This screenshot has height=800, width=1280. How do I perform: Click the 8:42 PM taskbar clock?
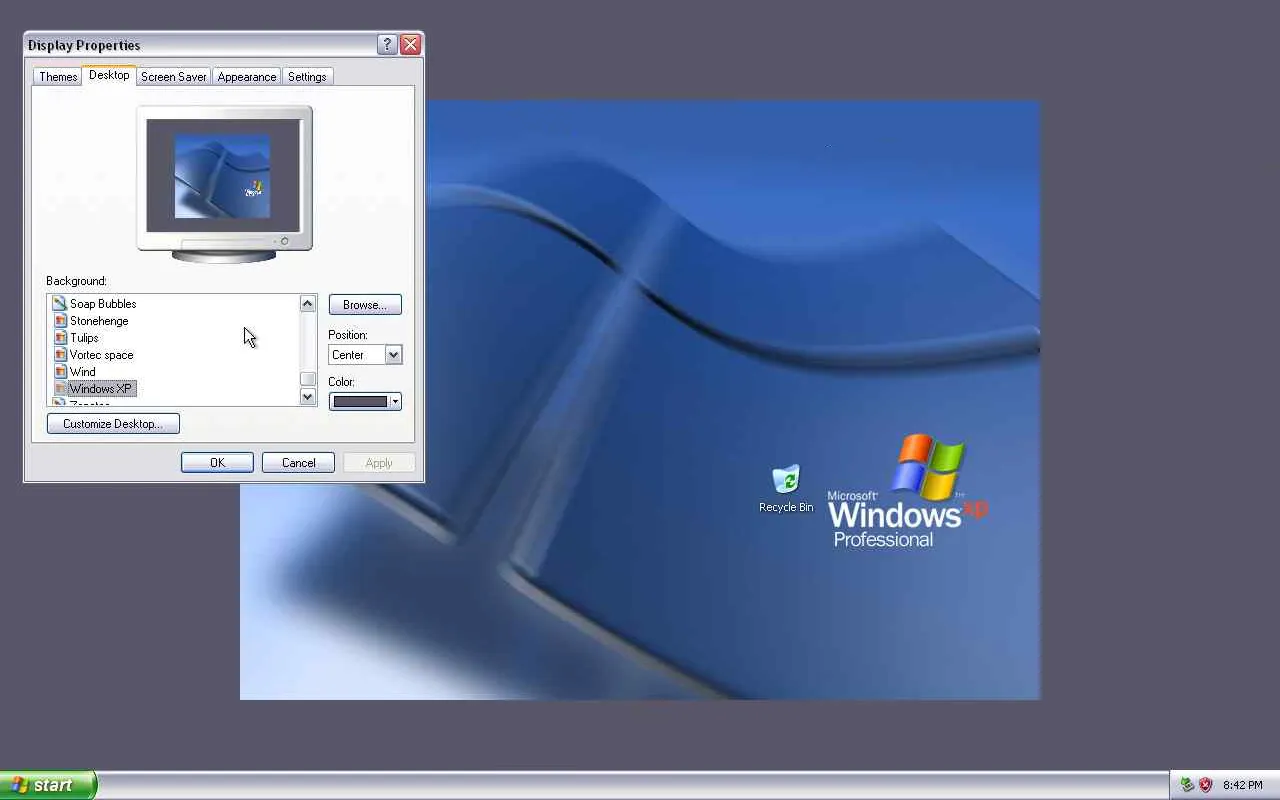coord(1243,785)
